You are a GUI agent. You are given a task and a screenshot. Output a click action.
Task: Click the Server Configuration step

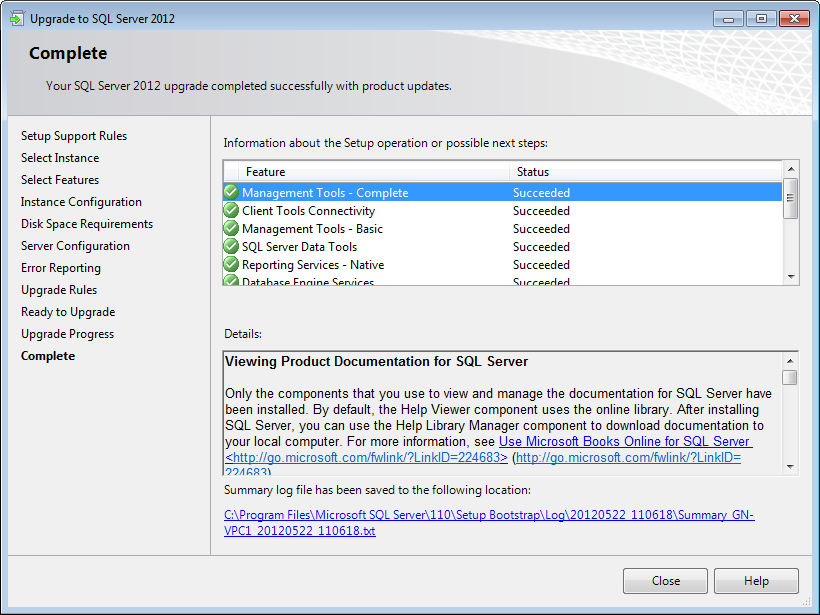(75, 246)
